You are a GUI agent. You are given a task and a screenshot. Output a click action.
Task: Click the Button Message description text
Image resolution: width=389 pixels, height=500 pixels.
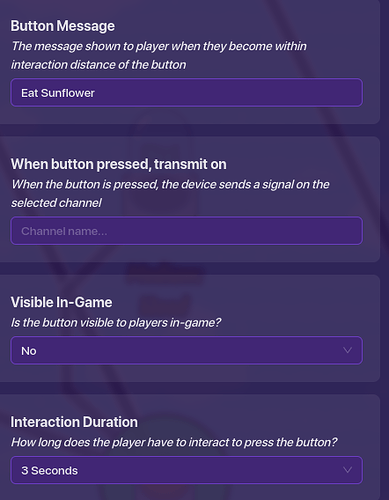tap(159, 55)
